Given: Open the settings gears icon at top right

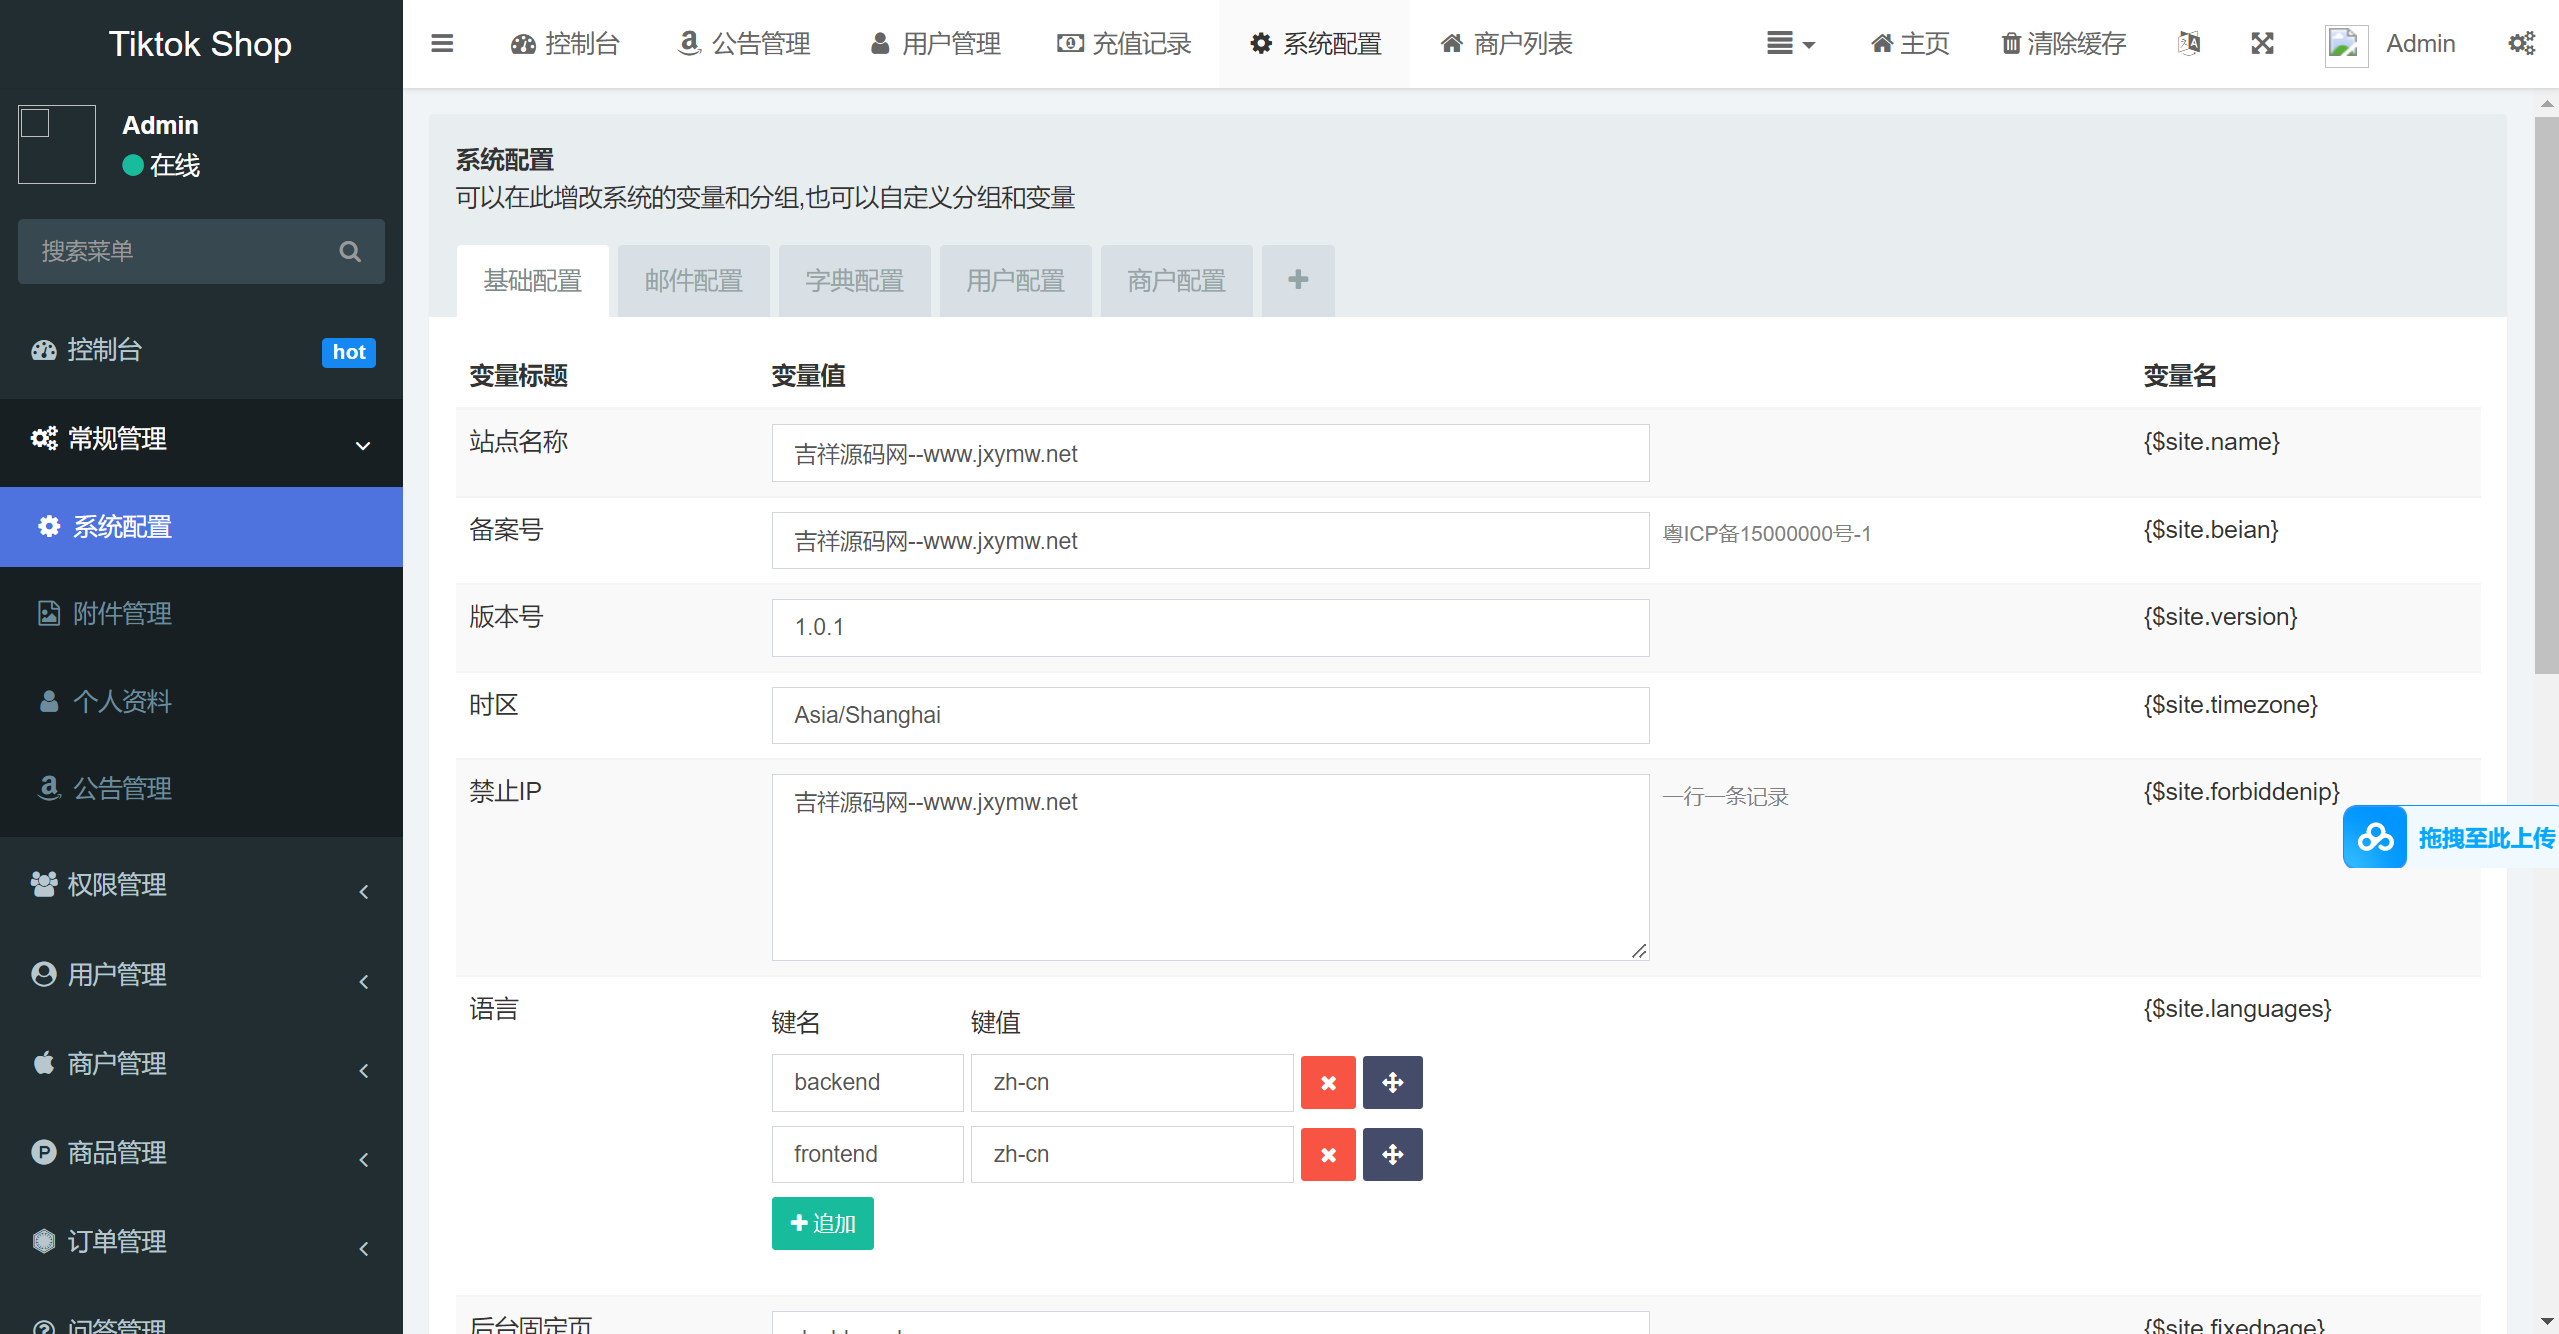Looking at the screenshot, I should [x=2522, y=43].
